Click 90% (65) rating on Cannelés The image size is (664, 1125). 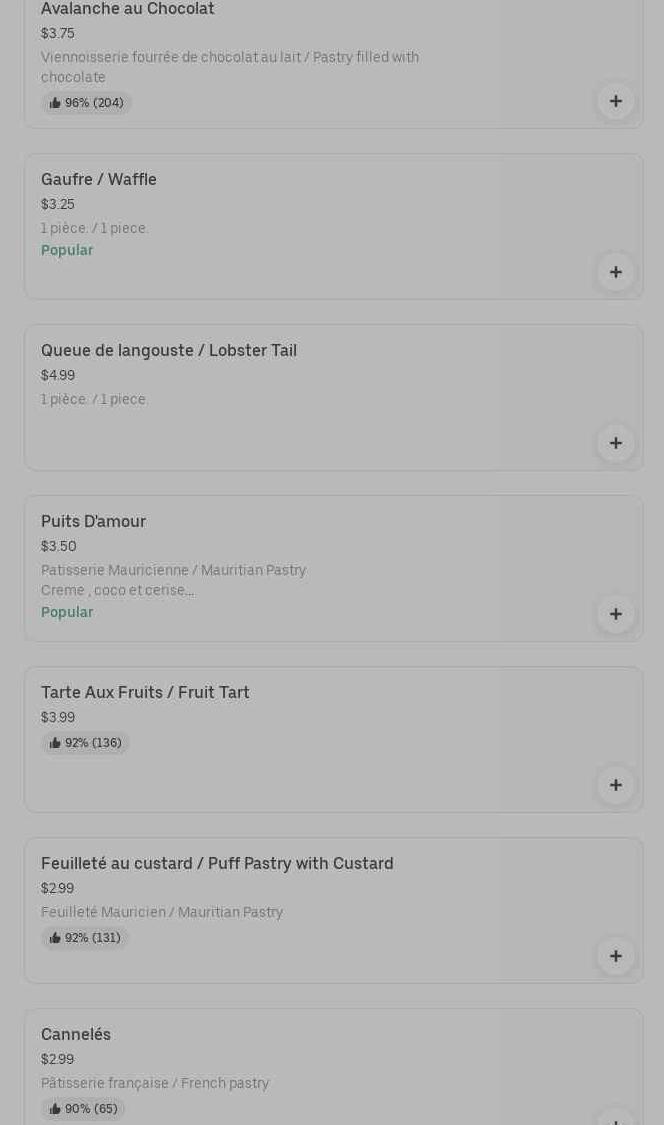(83, 1108)
